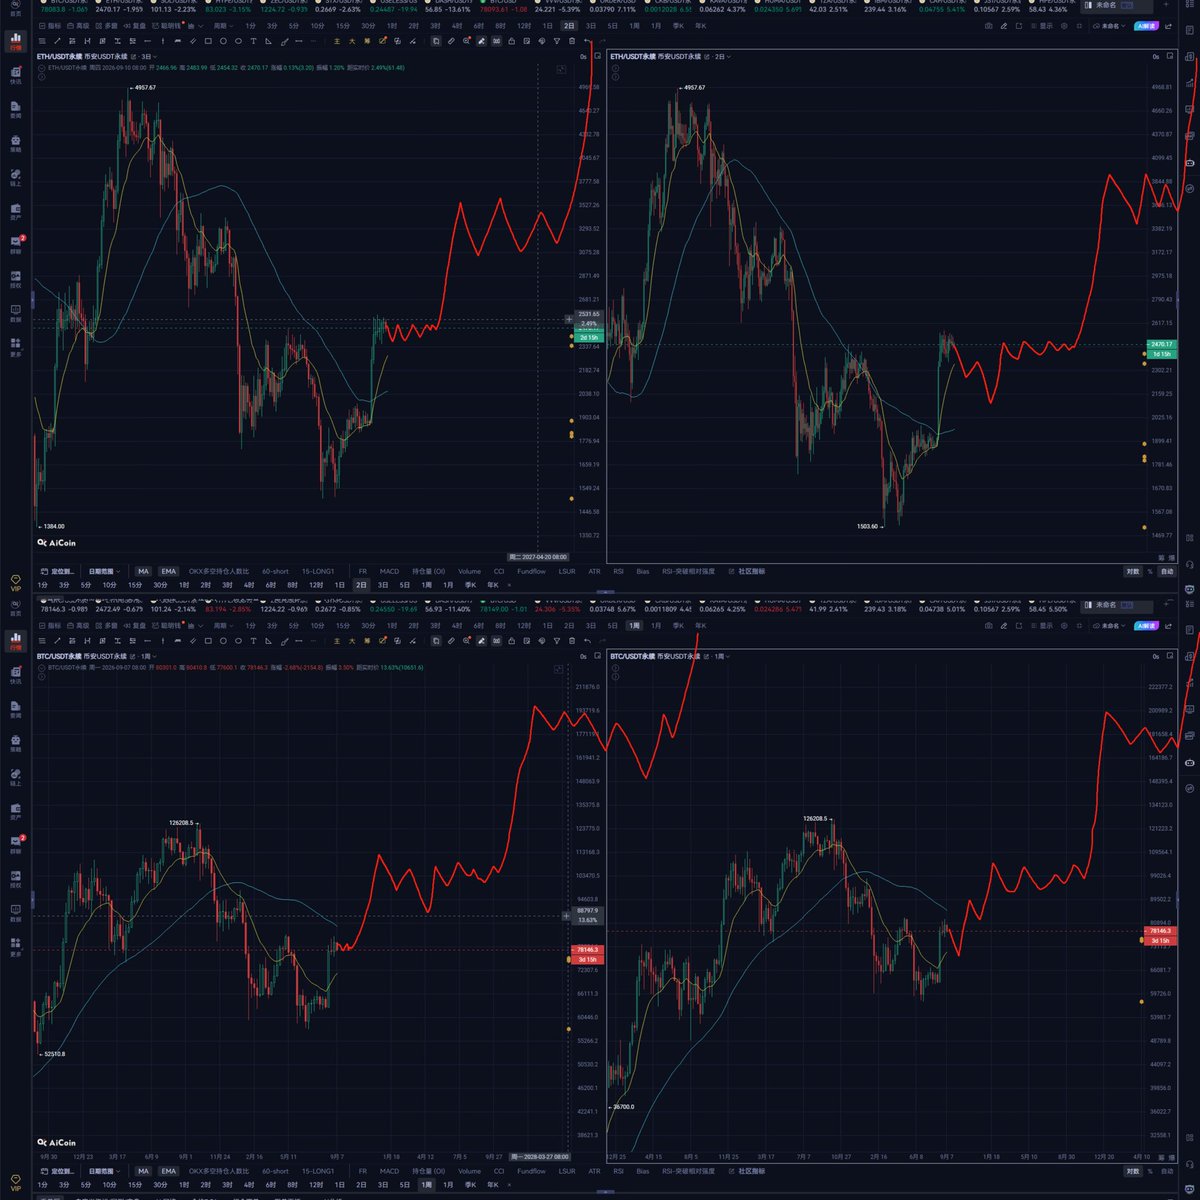This screenshot has height=1200, width=1200.
Task: Open 更多 in the ETH screen sidebar
Action: pyautogui.click(x=16, y=347)
